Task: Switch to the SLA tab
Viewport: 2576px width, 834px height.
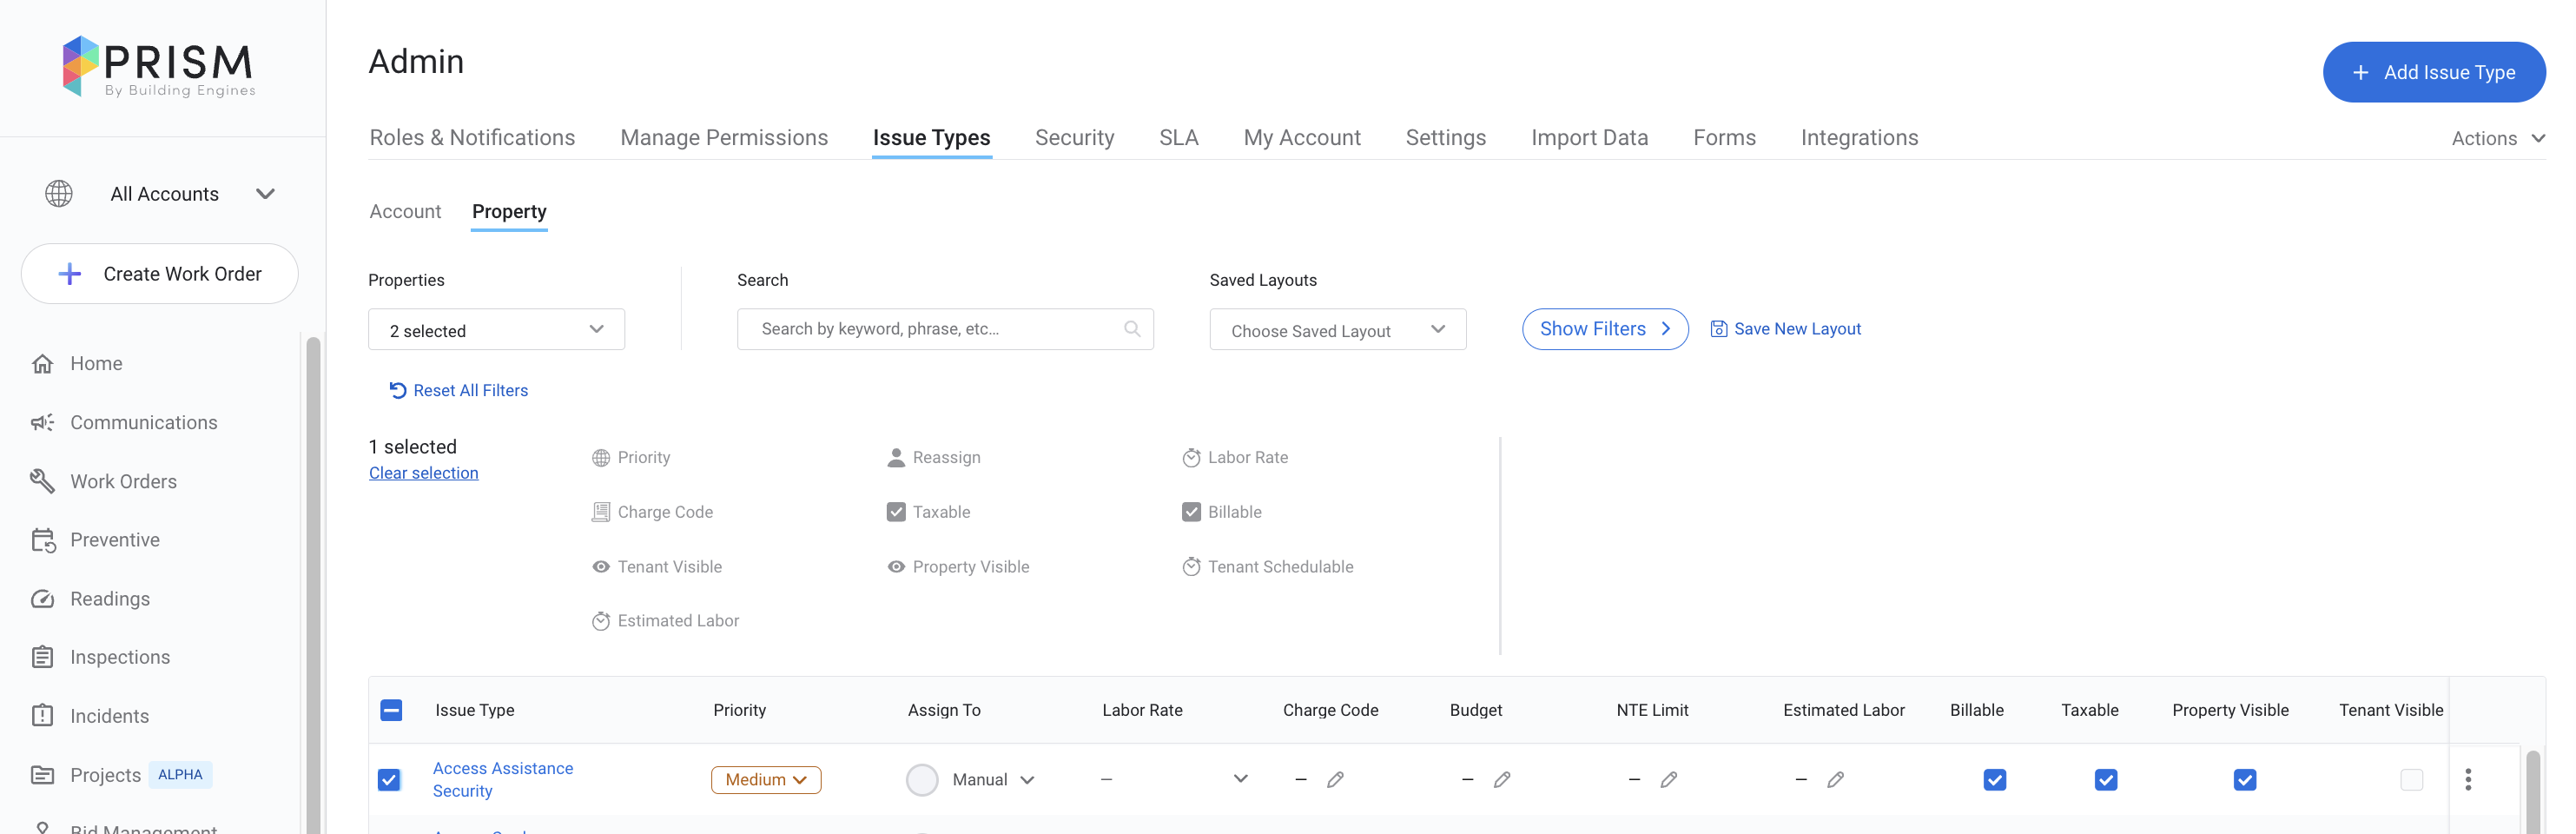Action: pyautogui.click(x=1178, y=138)
